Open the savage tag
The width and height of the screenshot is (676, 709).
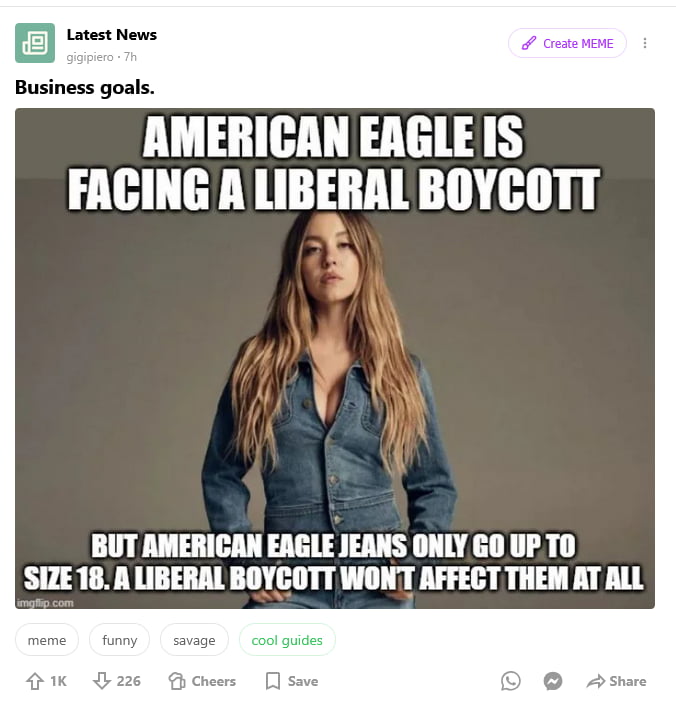(x=194, y=640)
